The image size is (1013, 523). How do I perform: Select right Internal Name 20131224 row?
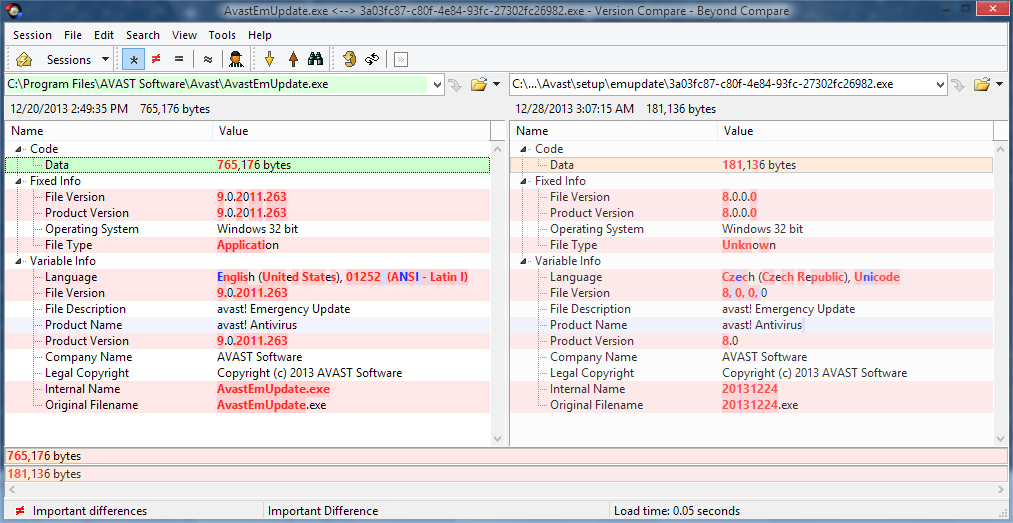tap(752, 389)
